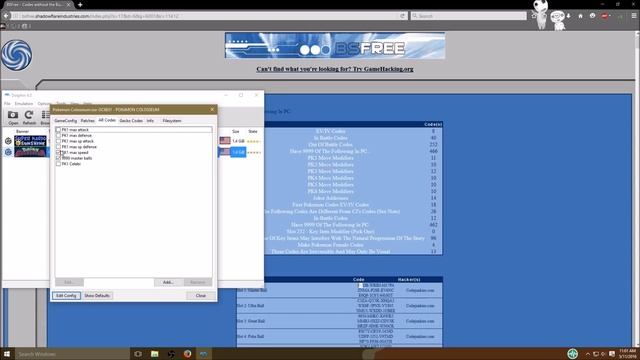The image size is (640, 360).
Task: Enable the PK1 max sp defense code
Action: pyautogui.click(x=58, y=147)
